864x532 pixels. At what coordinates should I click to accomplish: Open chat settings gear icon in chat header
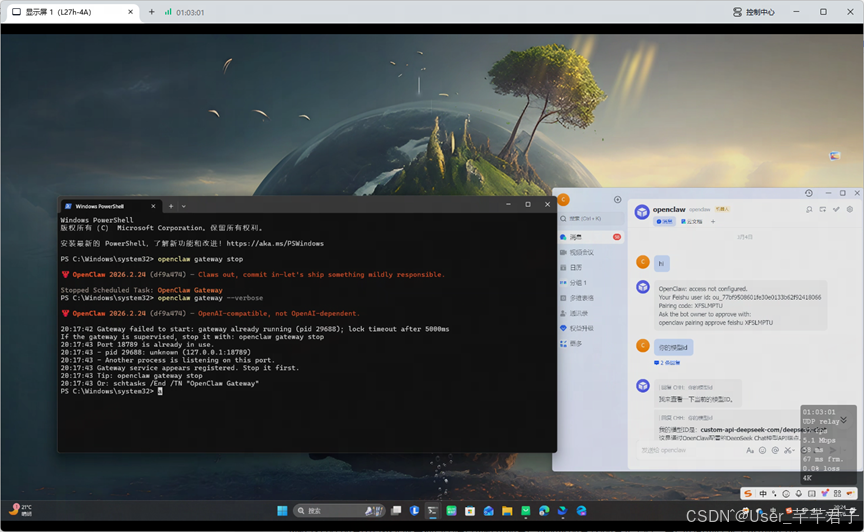850,209
